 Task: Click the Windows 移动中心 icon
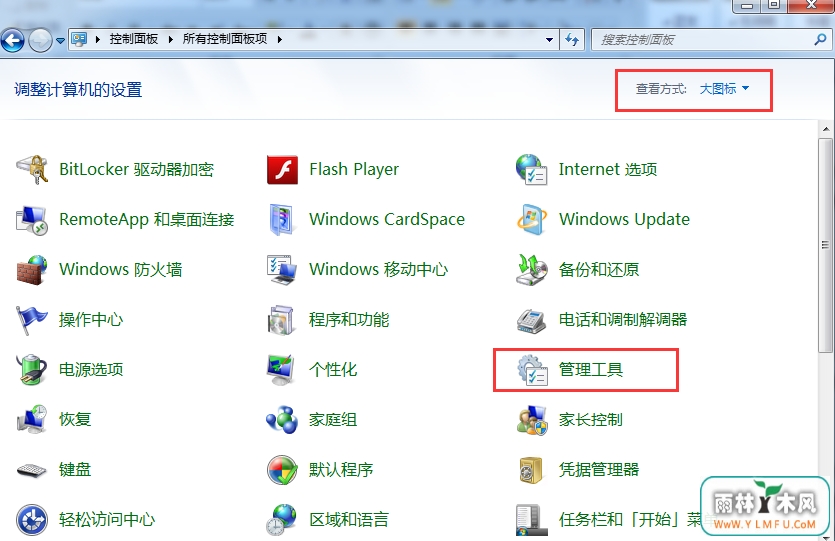point(281,269)
